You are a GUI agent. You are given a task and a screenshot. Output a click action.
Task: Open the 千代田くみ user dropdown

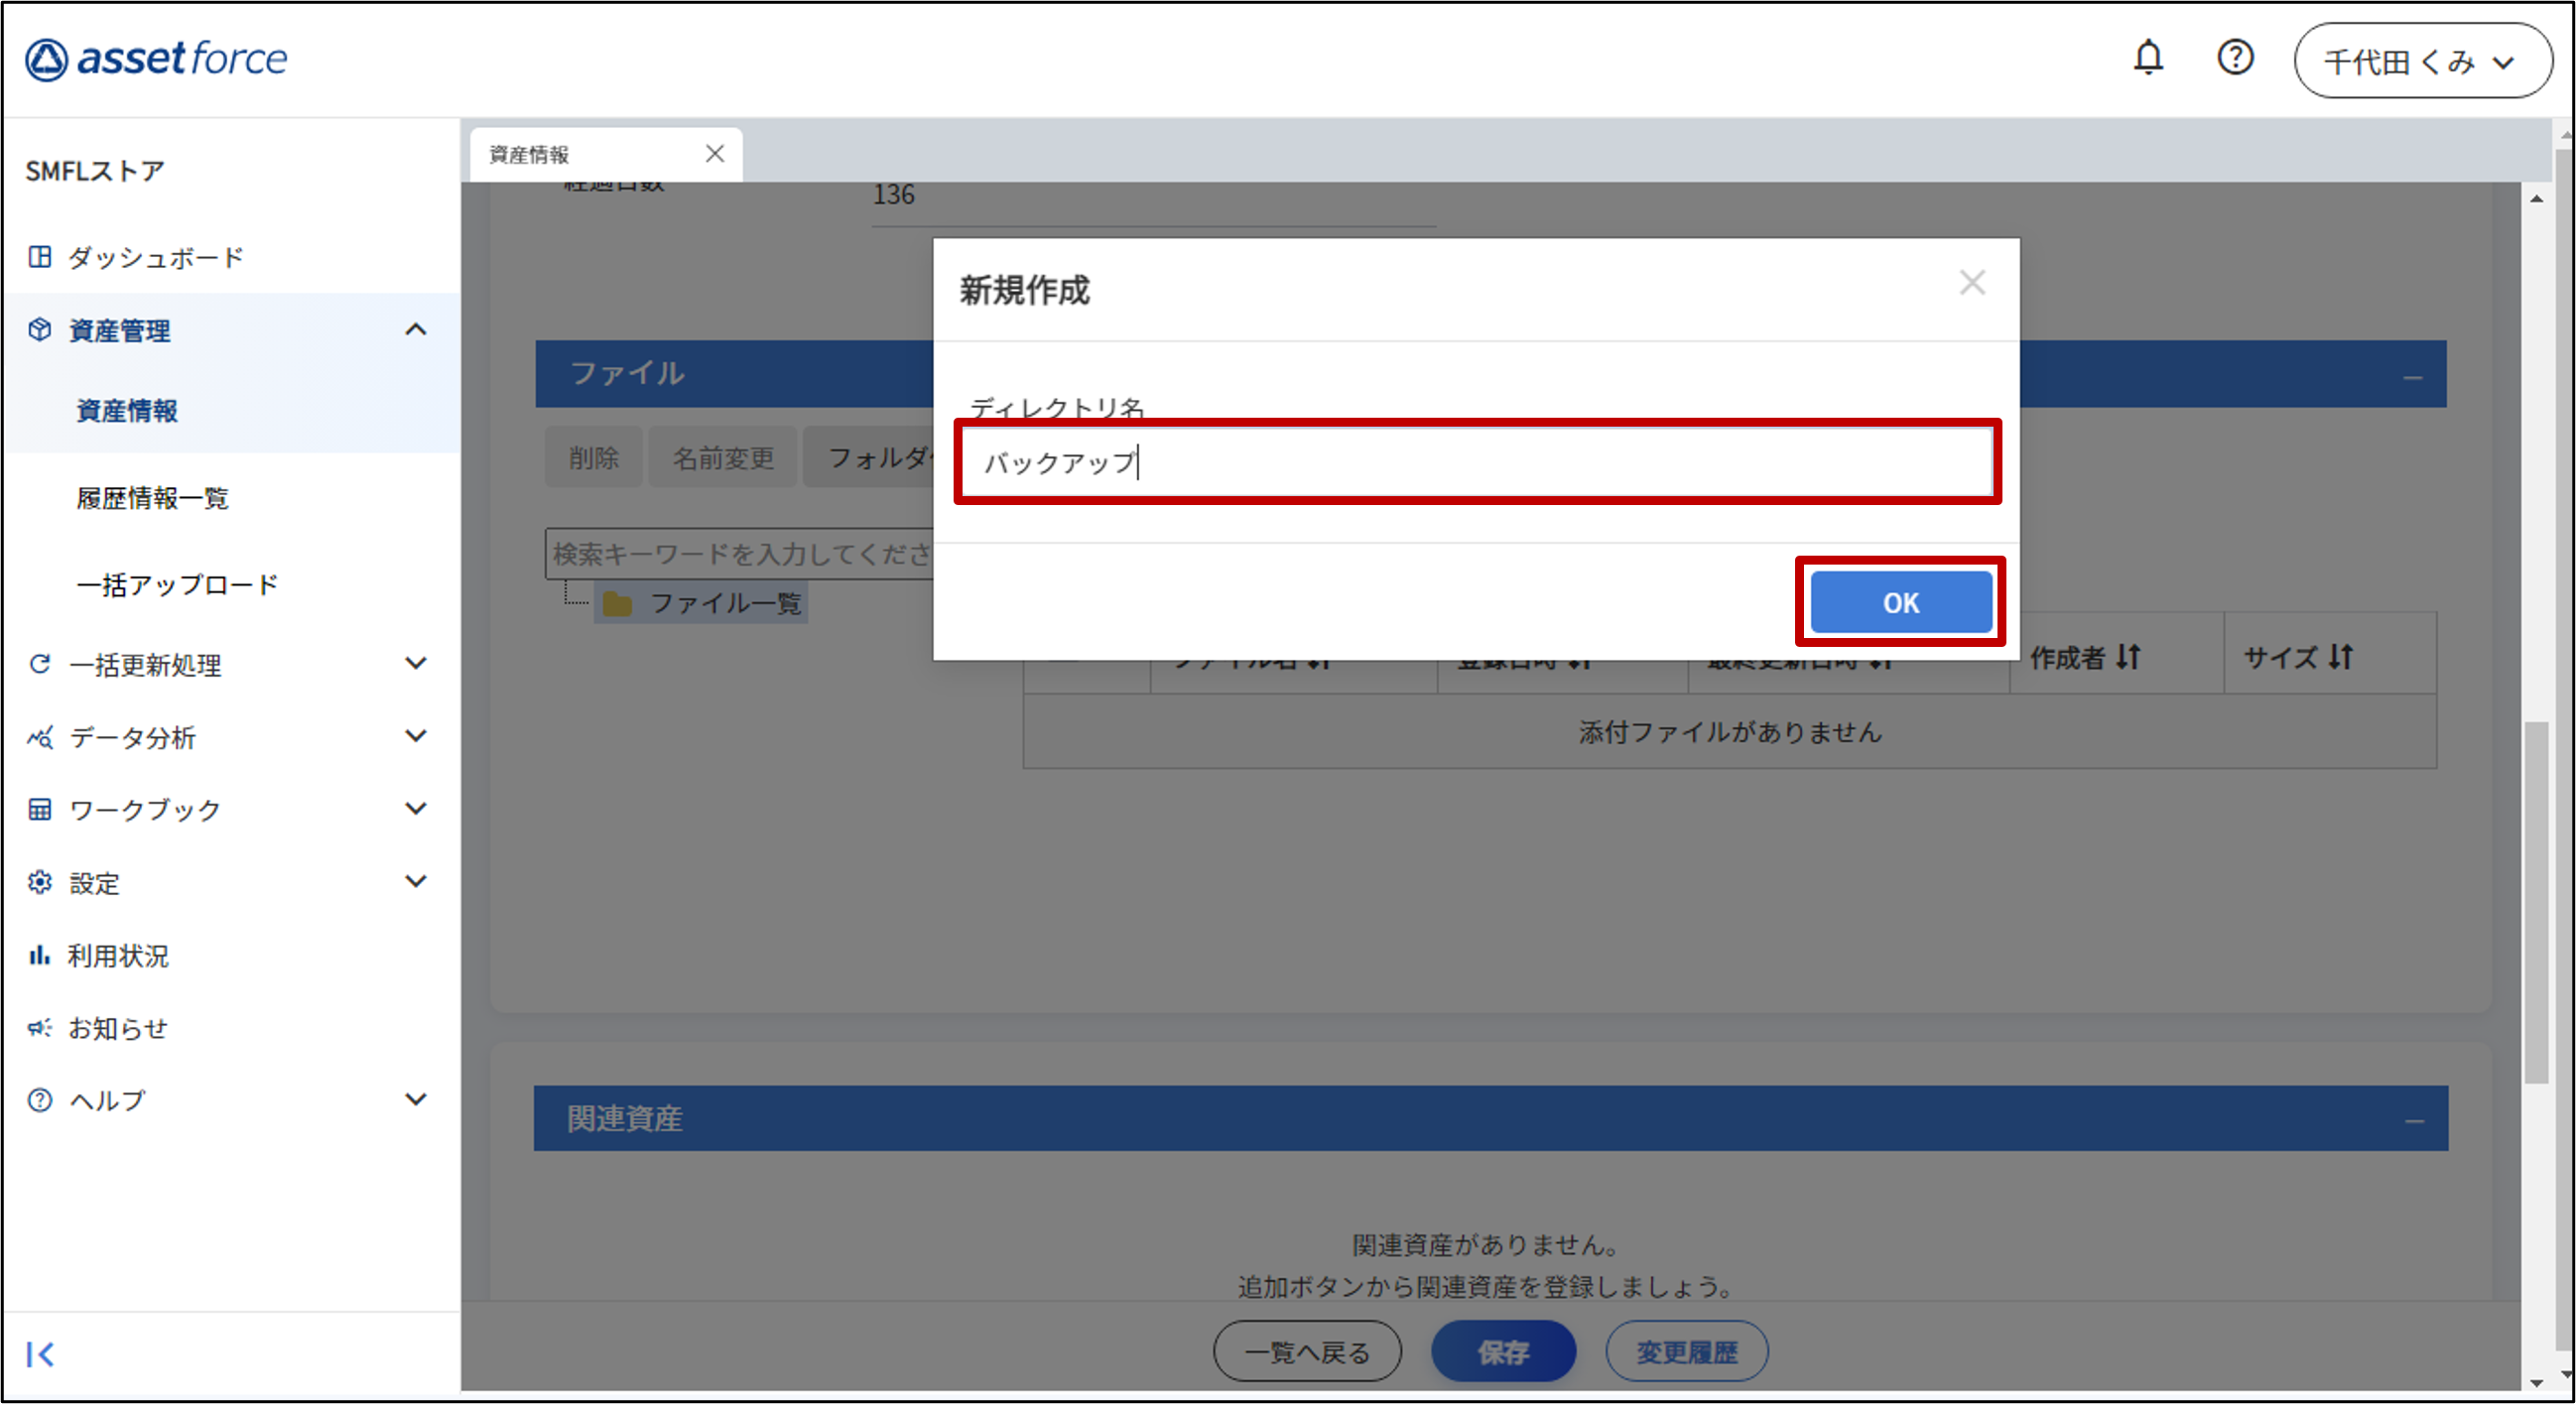2422,62
